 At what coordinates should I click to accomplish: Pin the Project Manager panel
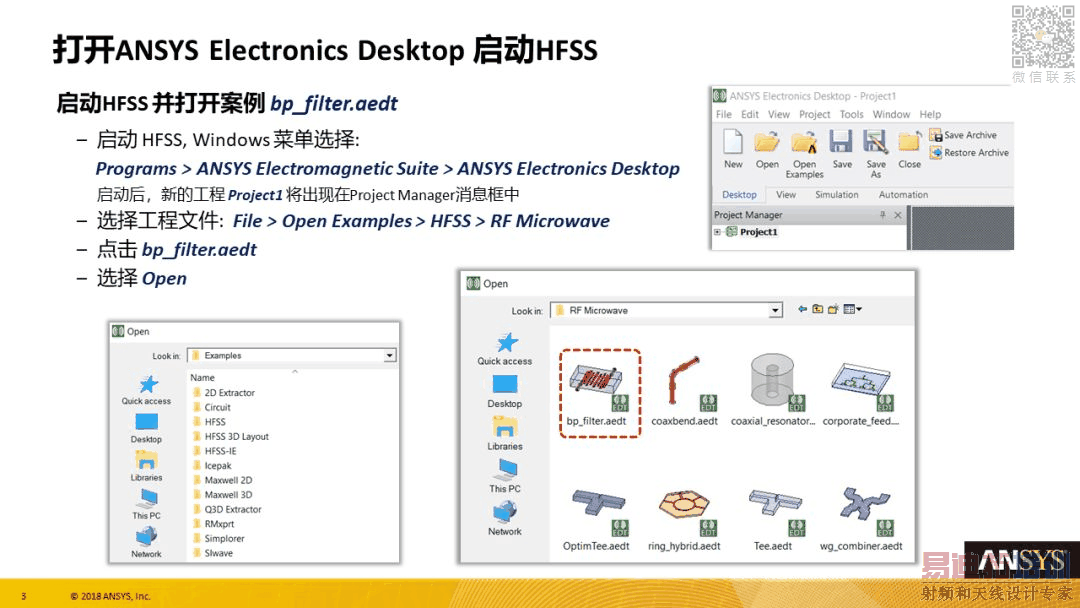click(882, 215)
